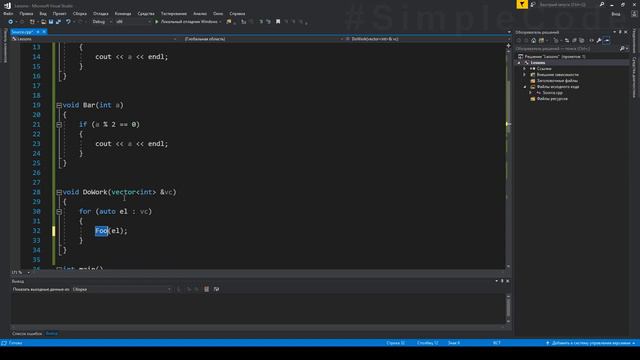
Task: Click the yellow notification flag icon
Action: (522, 4)
